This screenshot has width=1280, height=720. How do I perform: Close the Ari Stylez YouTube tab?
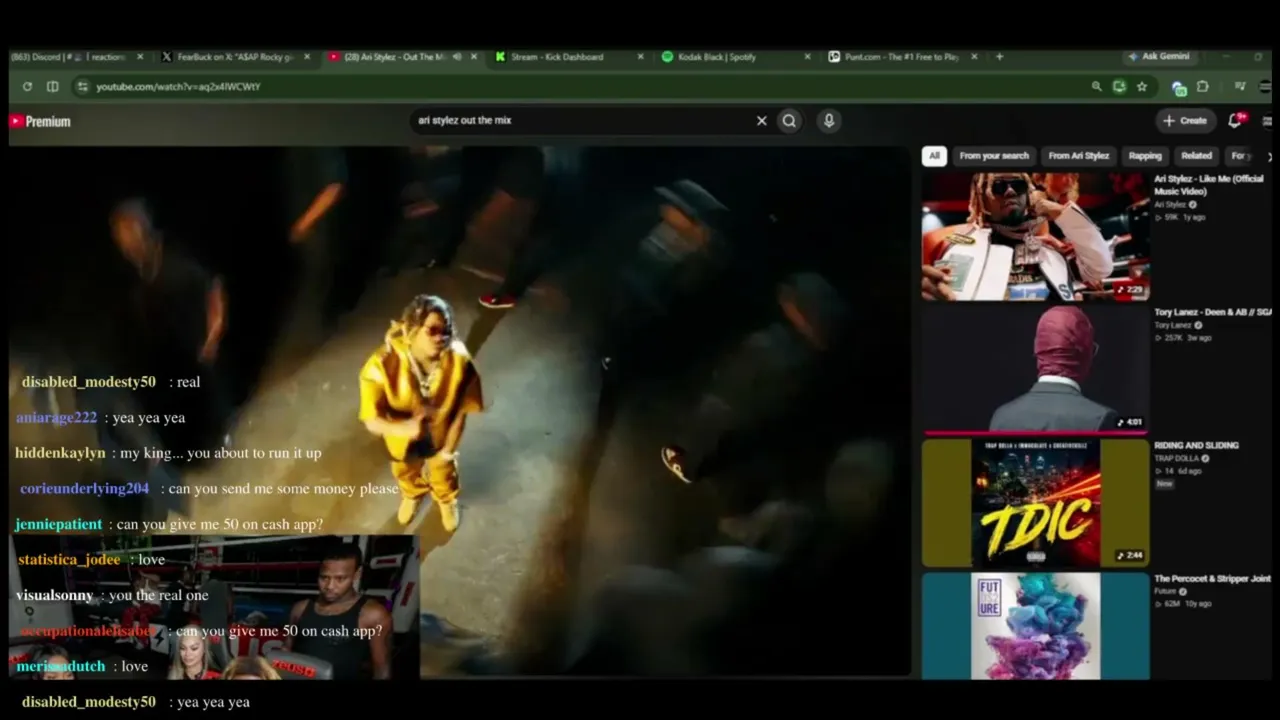pos(474,57)
